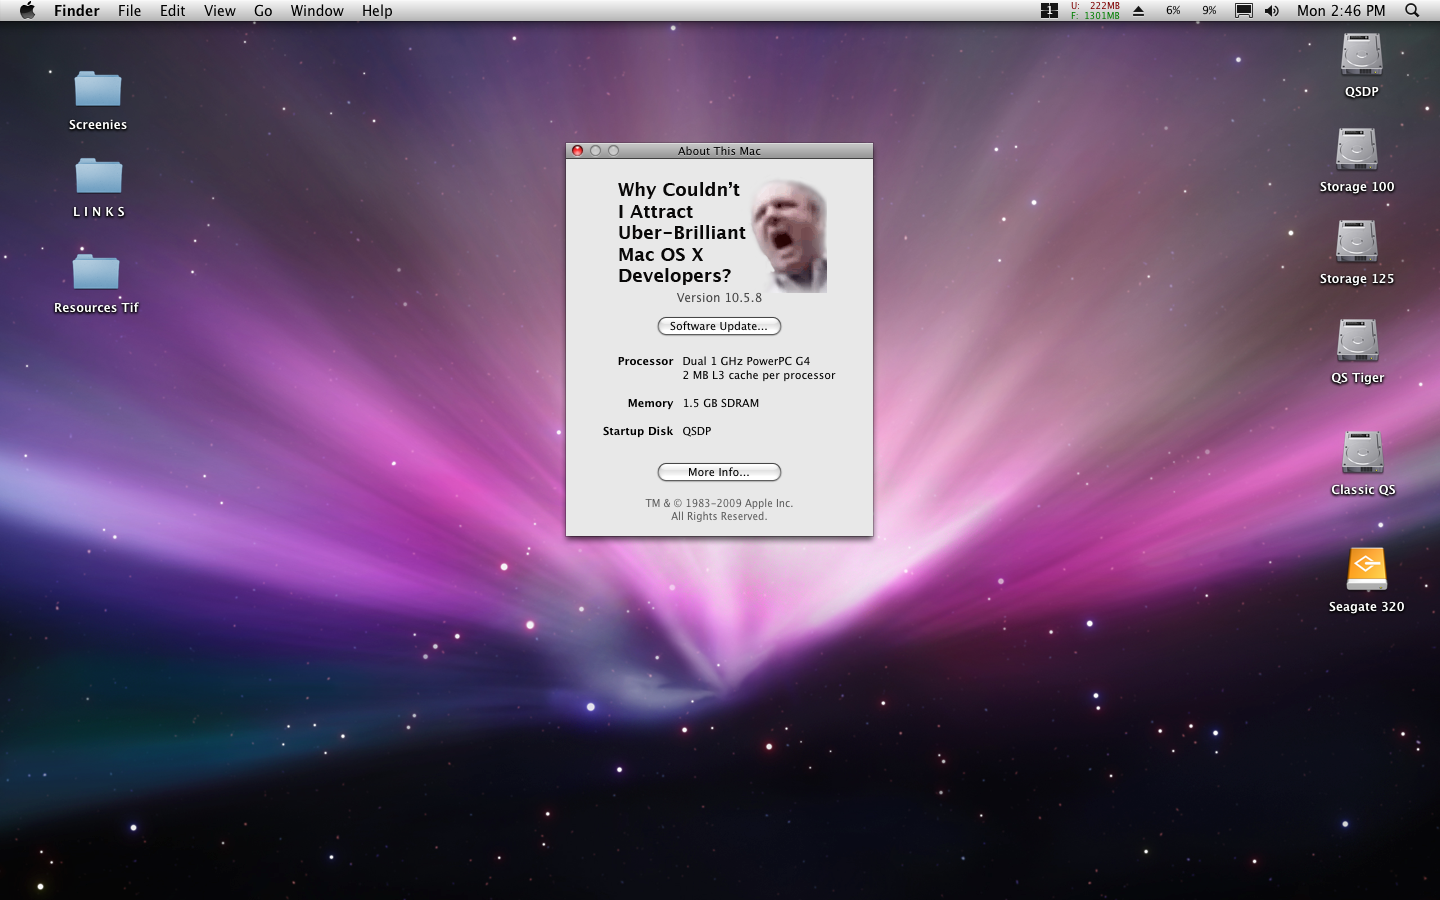Viewport: 1440px width, 900px height.
Task: Open the Finder menu
Action: [77, 11]
